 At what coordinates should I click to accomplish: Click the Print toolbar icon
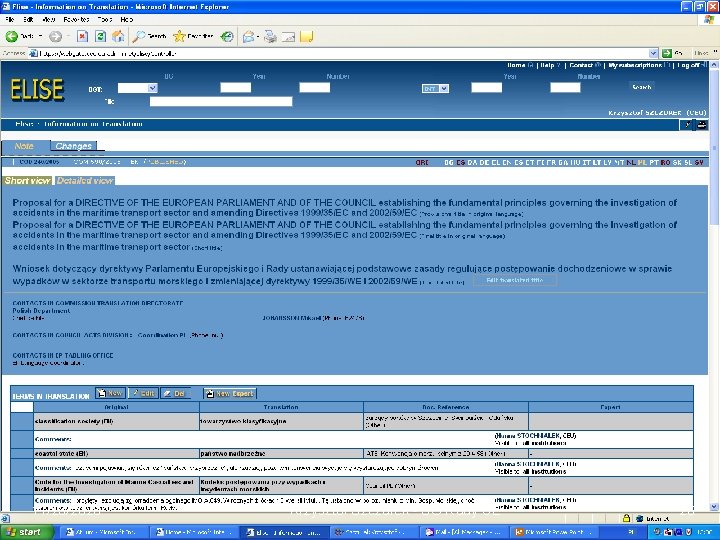[270, 36]
